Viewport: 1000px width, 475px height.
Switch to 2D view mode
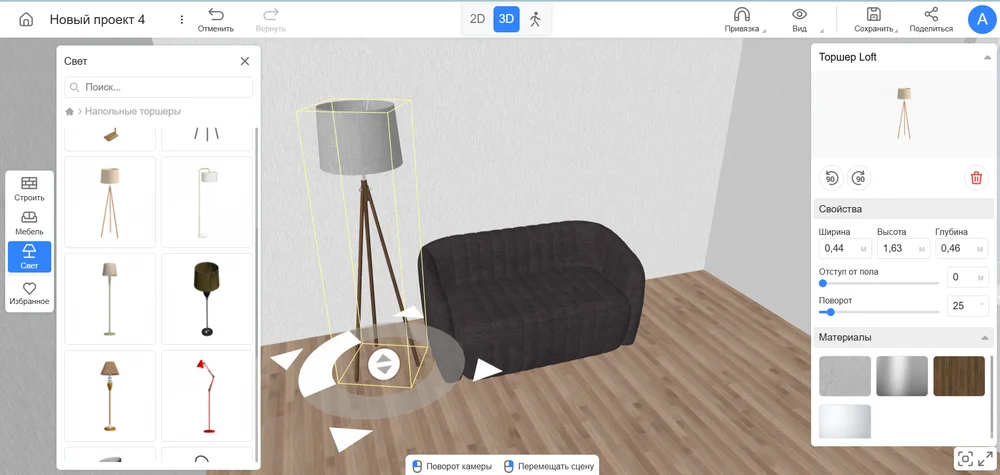477,19
